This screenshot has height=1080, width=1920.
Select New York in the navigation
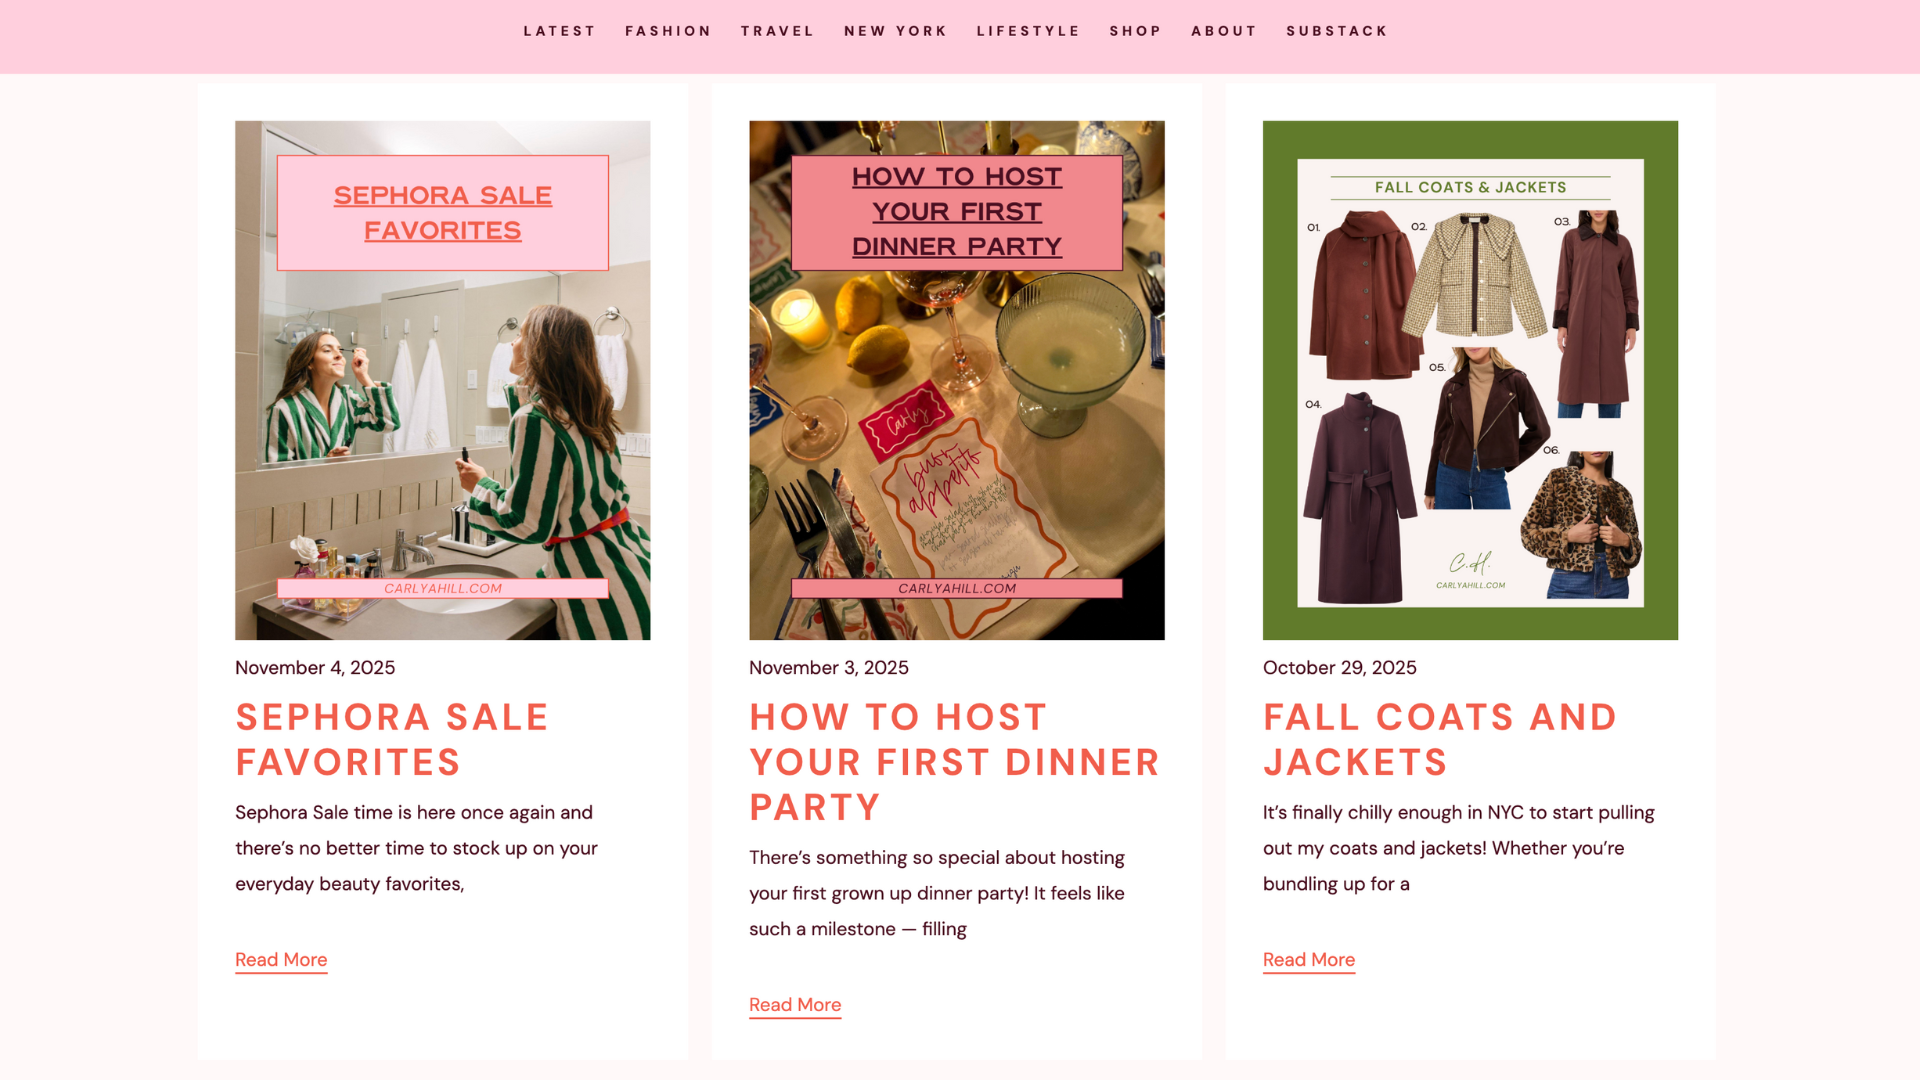[x=895, y=31]
